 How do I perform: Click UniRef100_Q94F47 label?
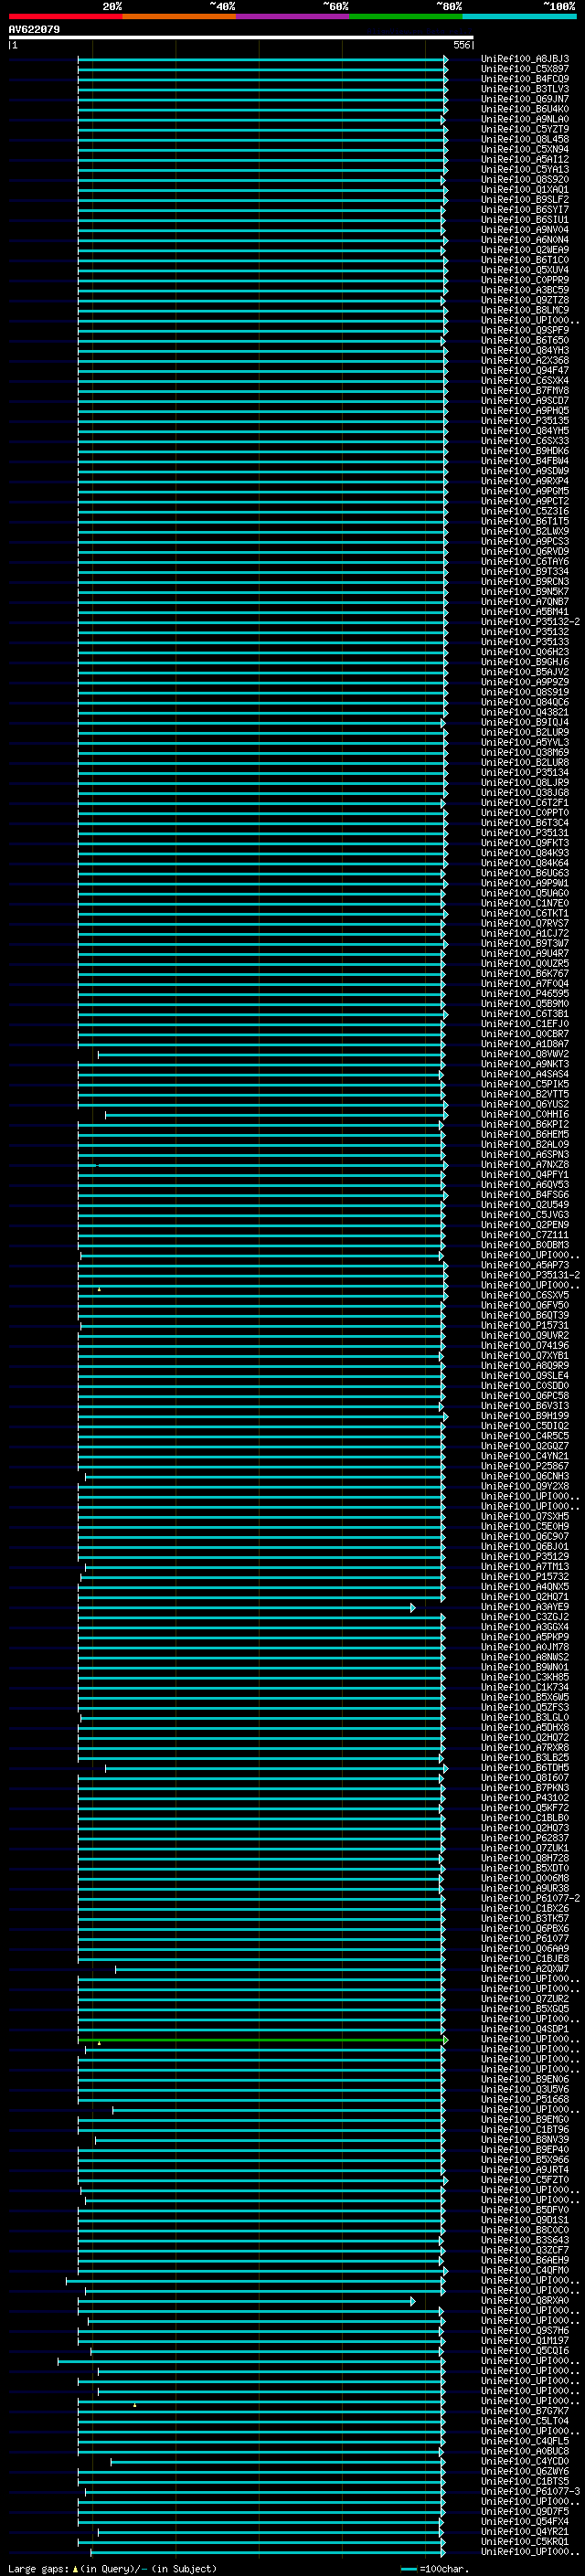tap(525, 371)
